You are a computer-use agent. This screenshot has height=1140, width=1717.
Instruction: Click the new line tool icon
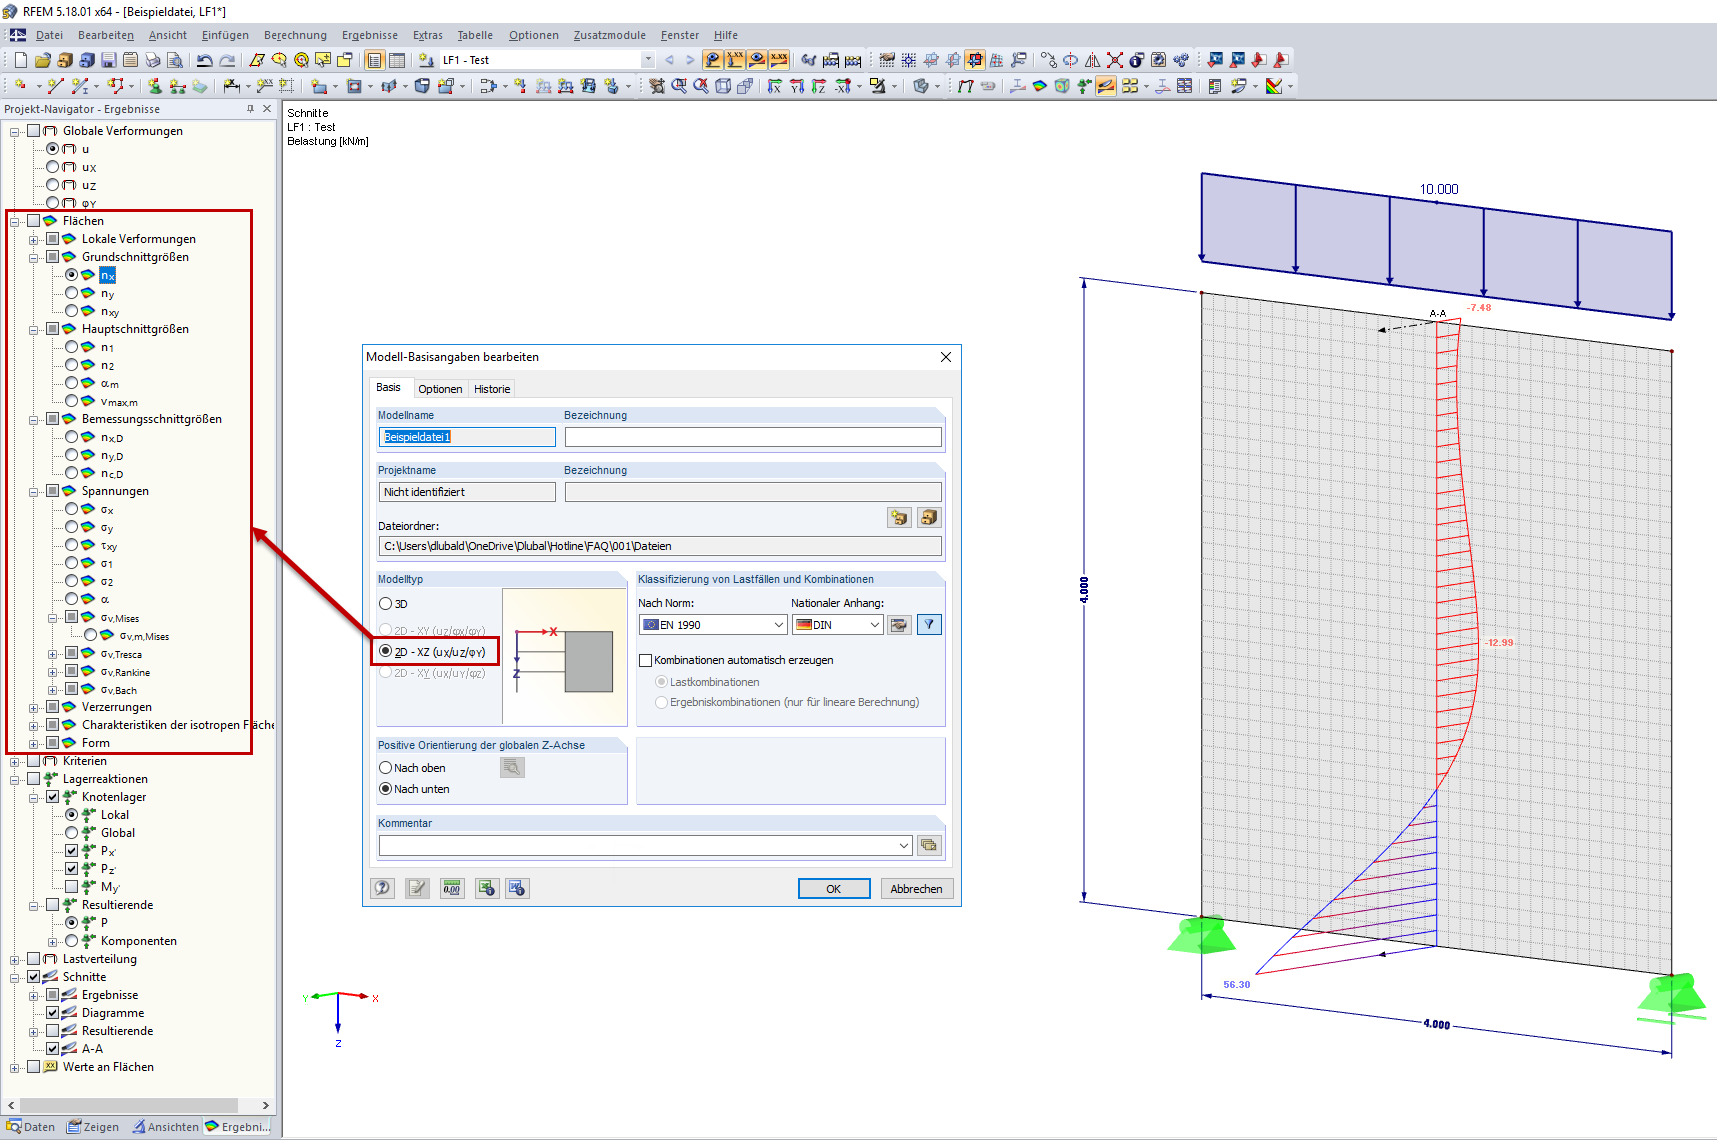[55, 86]
